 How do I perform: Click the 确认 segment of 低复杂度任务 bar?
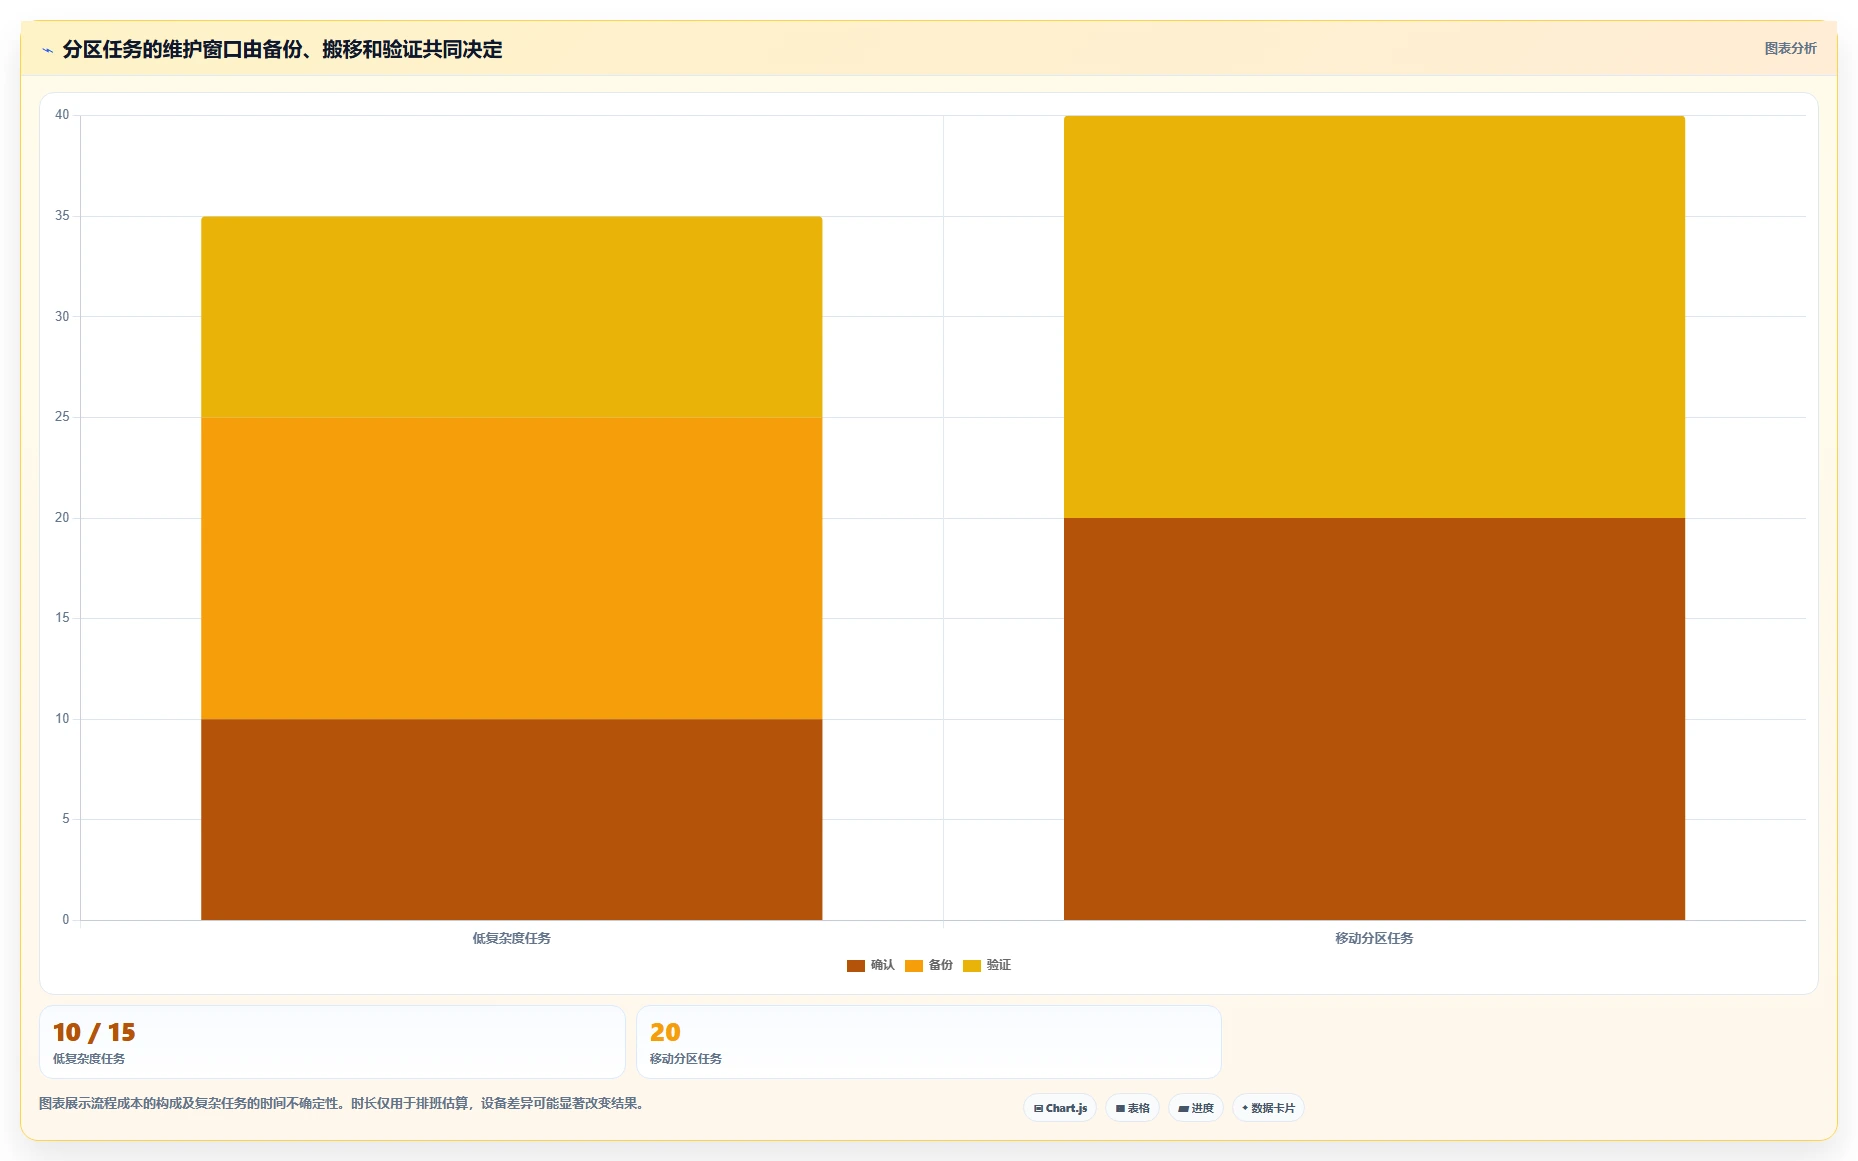(512, 819)
